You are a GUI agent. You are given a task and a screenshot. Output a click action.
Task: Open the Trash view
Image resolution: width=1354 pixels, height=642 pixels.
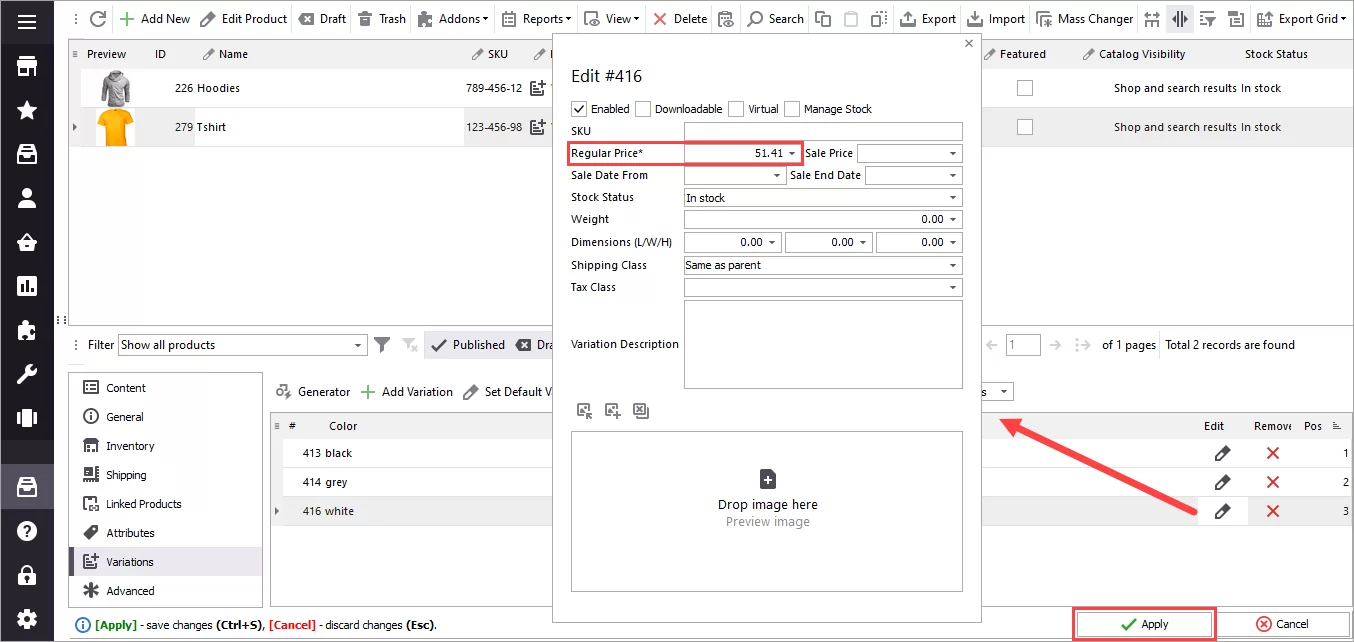[x=381, y=18]
